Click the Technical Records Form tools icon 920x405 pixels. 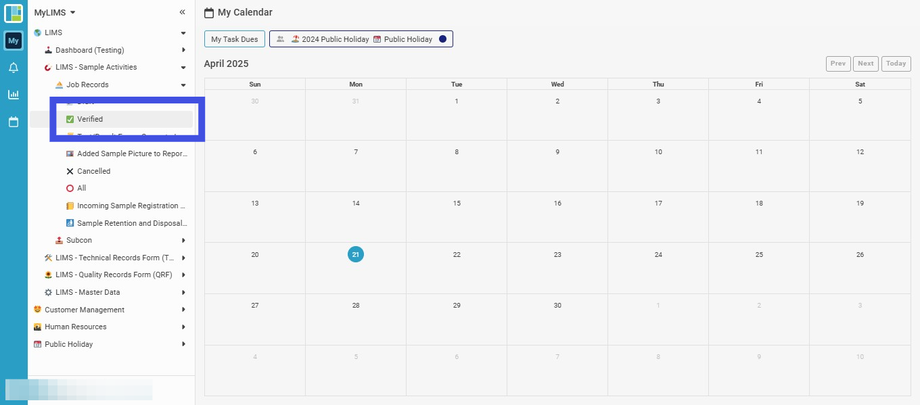[x=48, y=258]
